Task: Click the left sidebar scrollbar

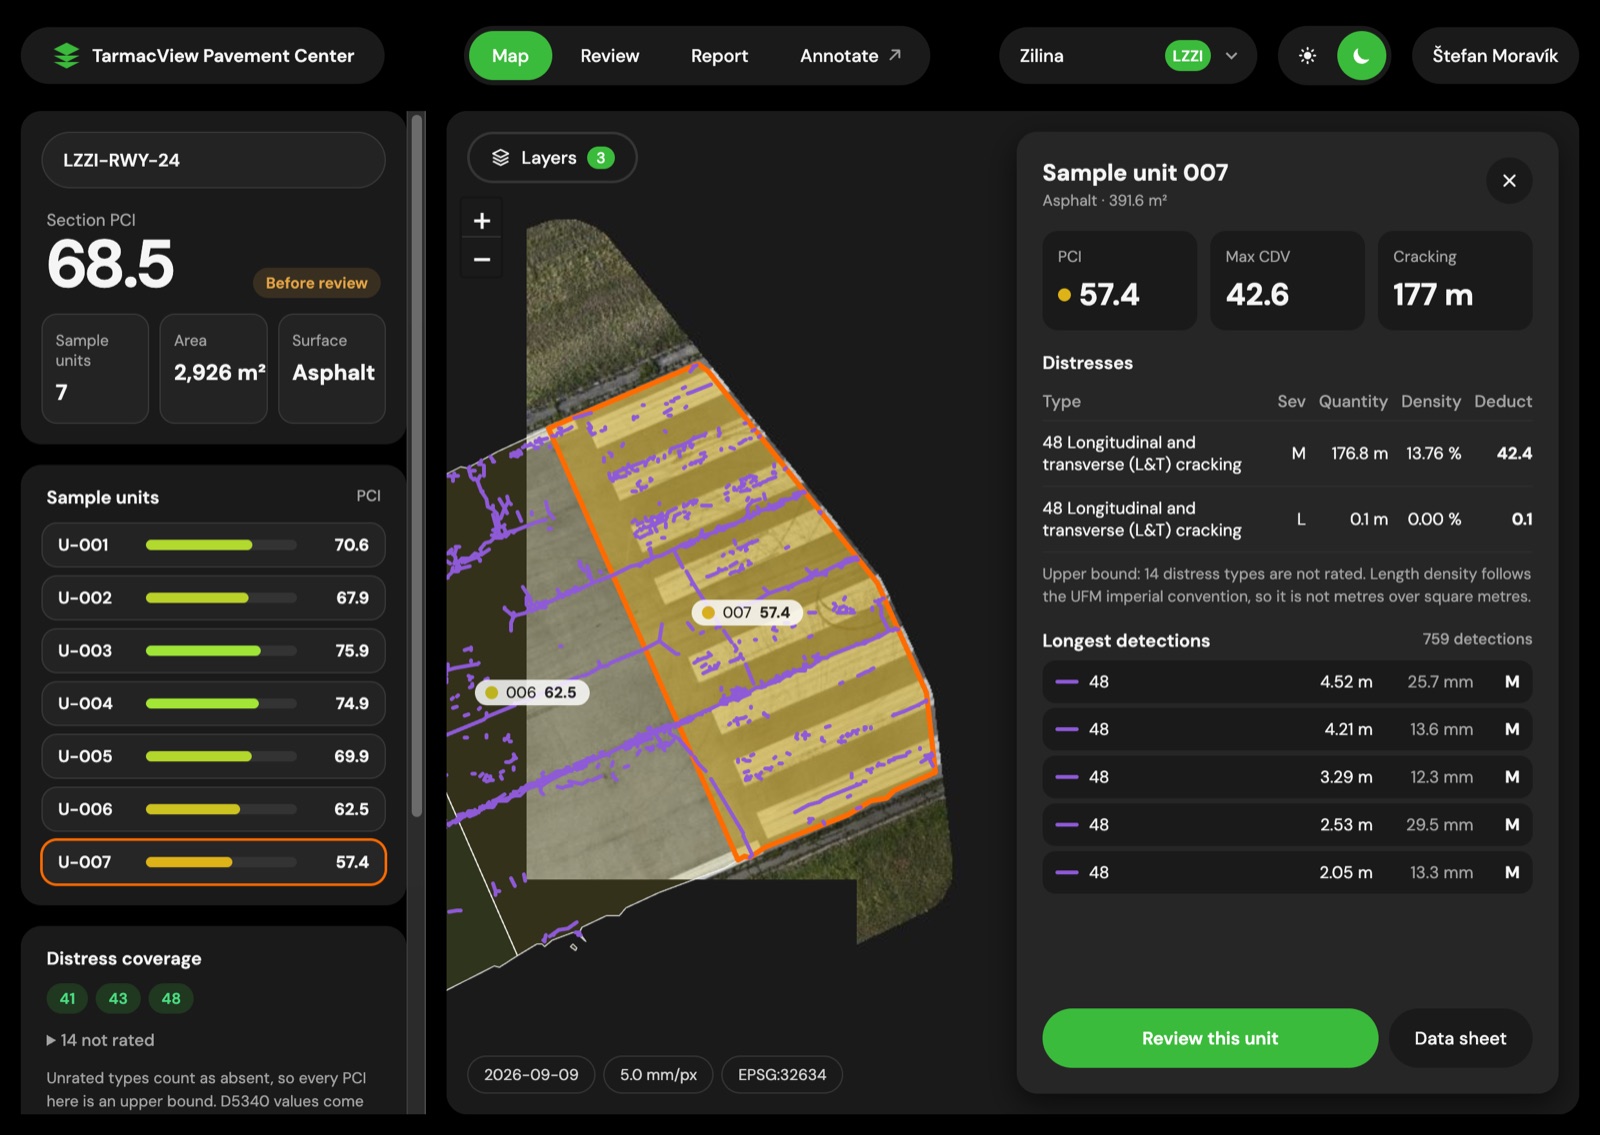Action: (417, 465)
